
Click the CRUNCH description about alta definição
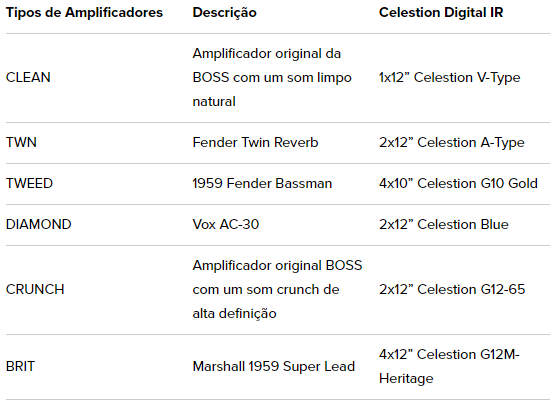pyautogui.click(x=277, y=290)
